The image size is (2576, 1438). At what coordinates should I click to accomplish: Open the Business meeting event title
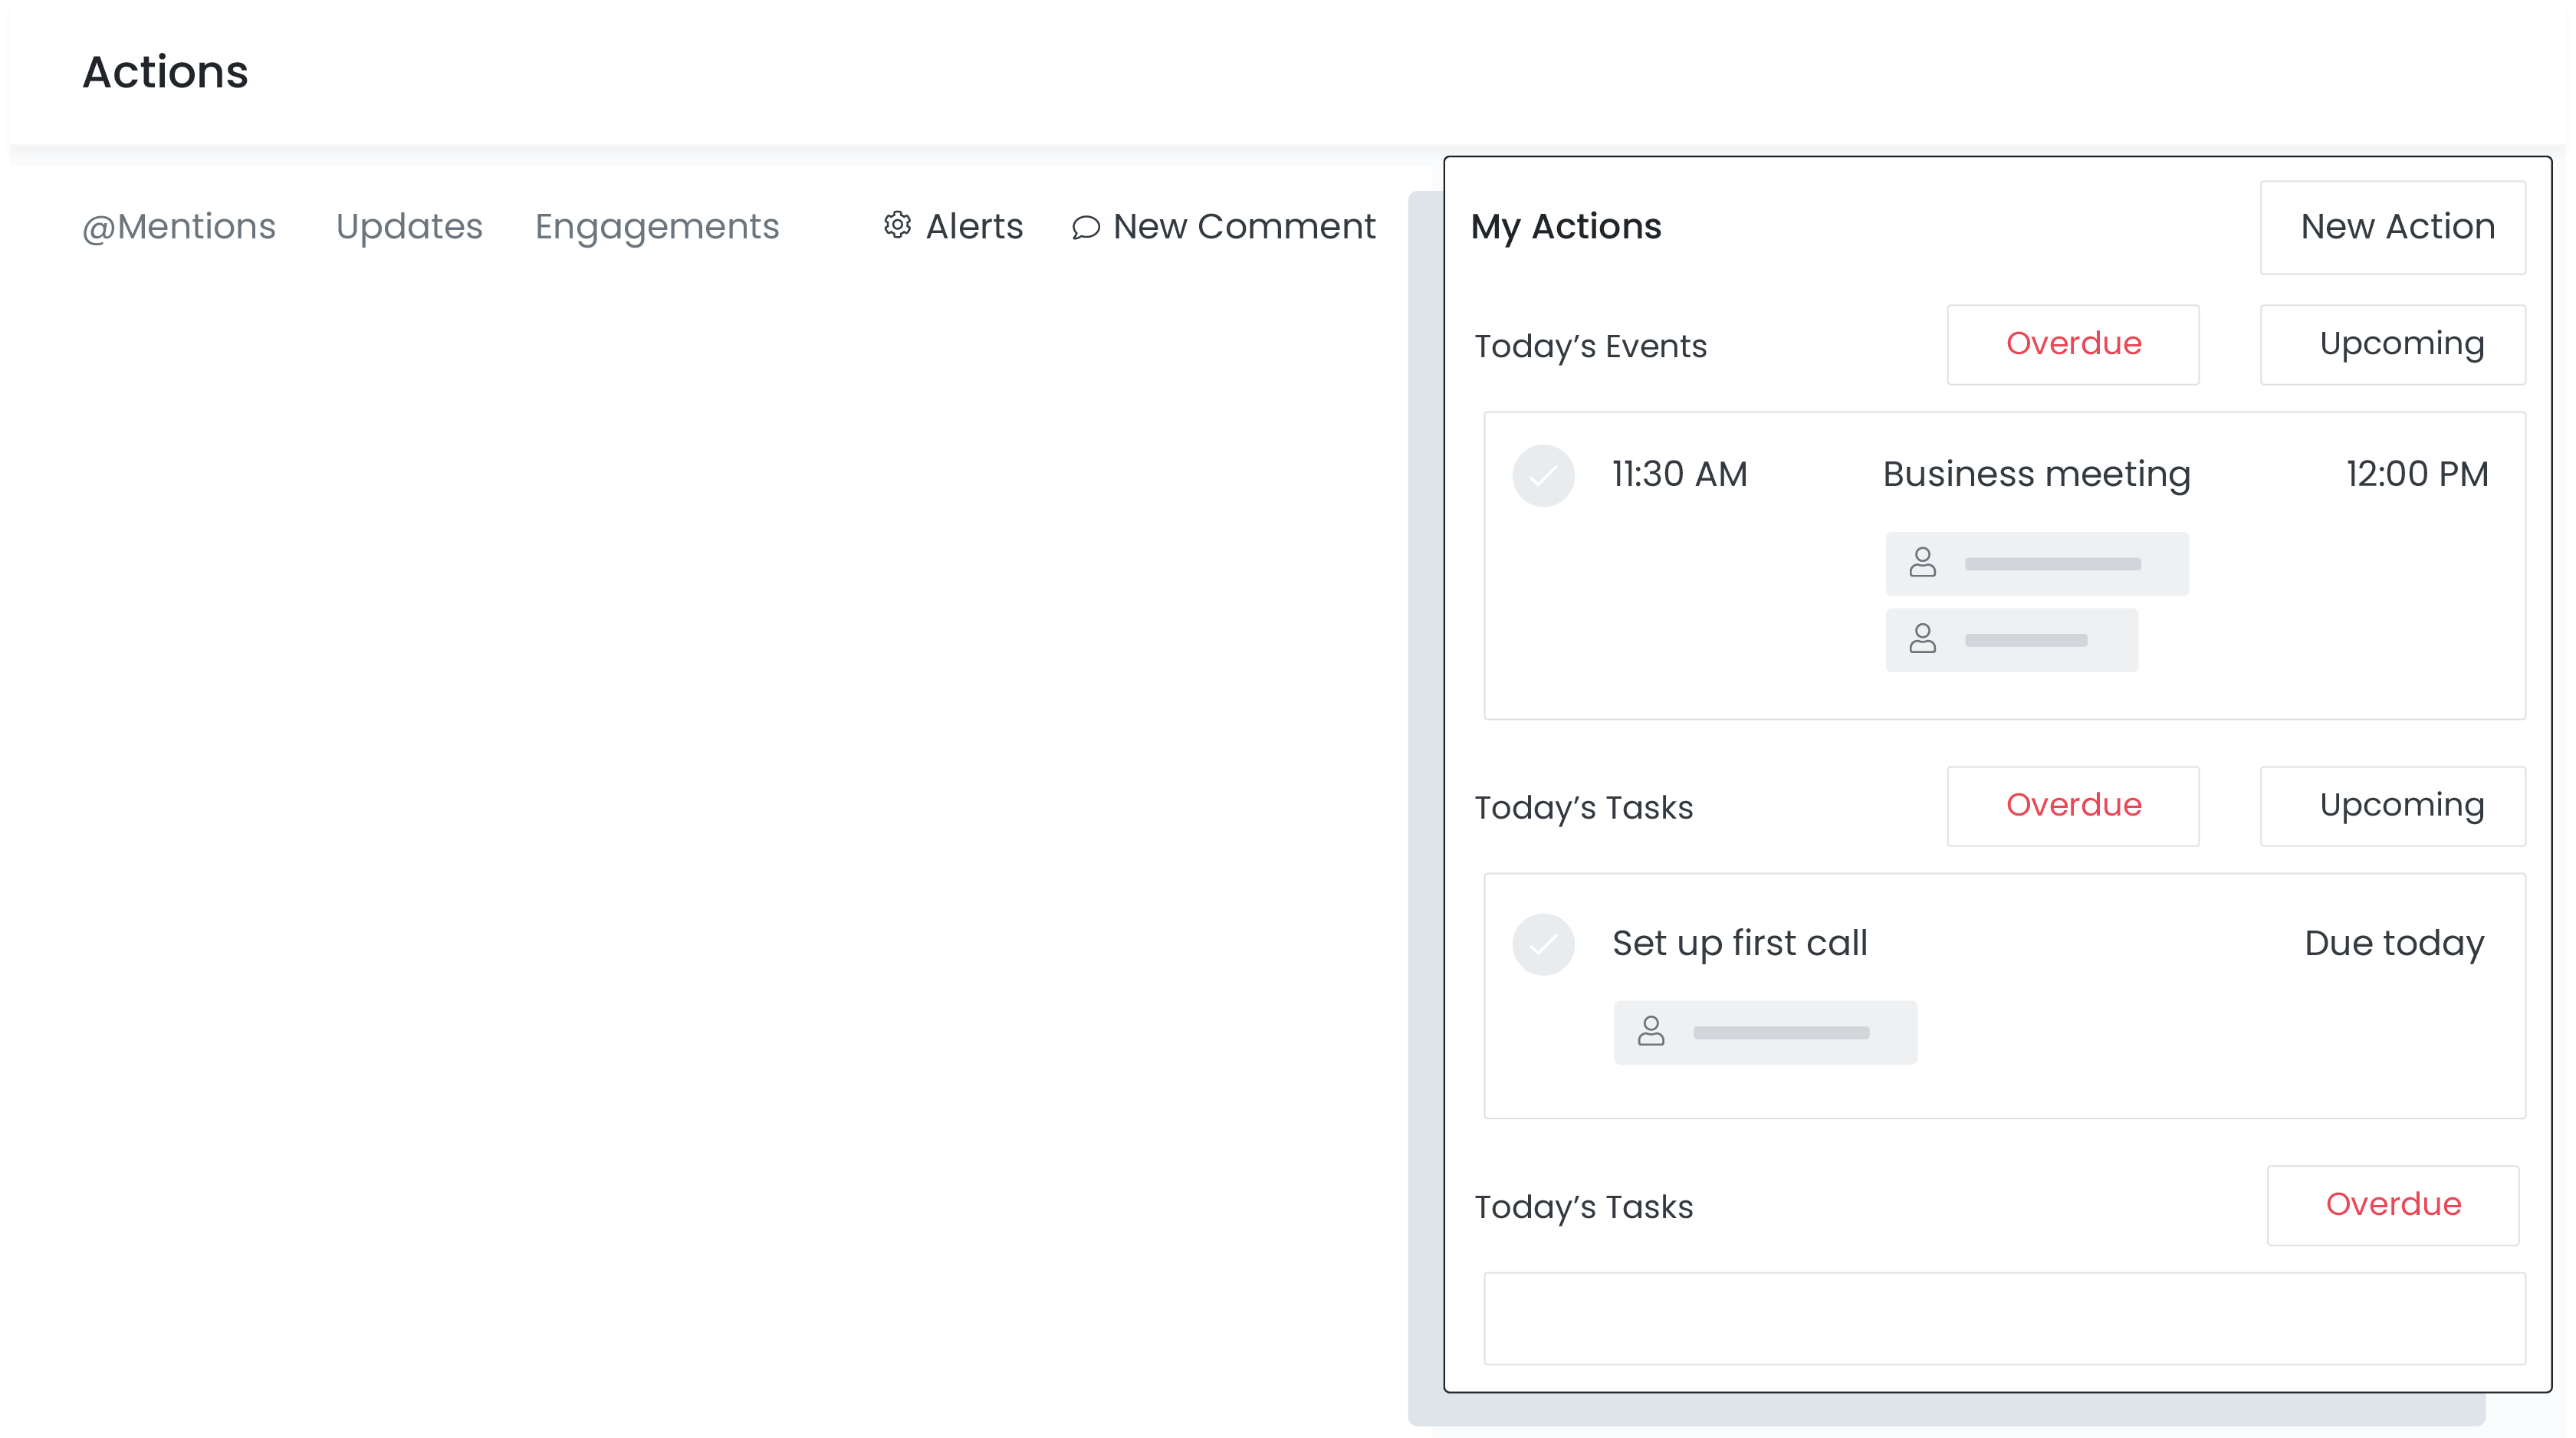2036,474
